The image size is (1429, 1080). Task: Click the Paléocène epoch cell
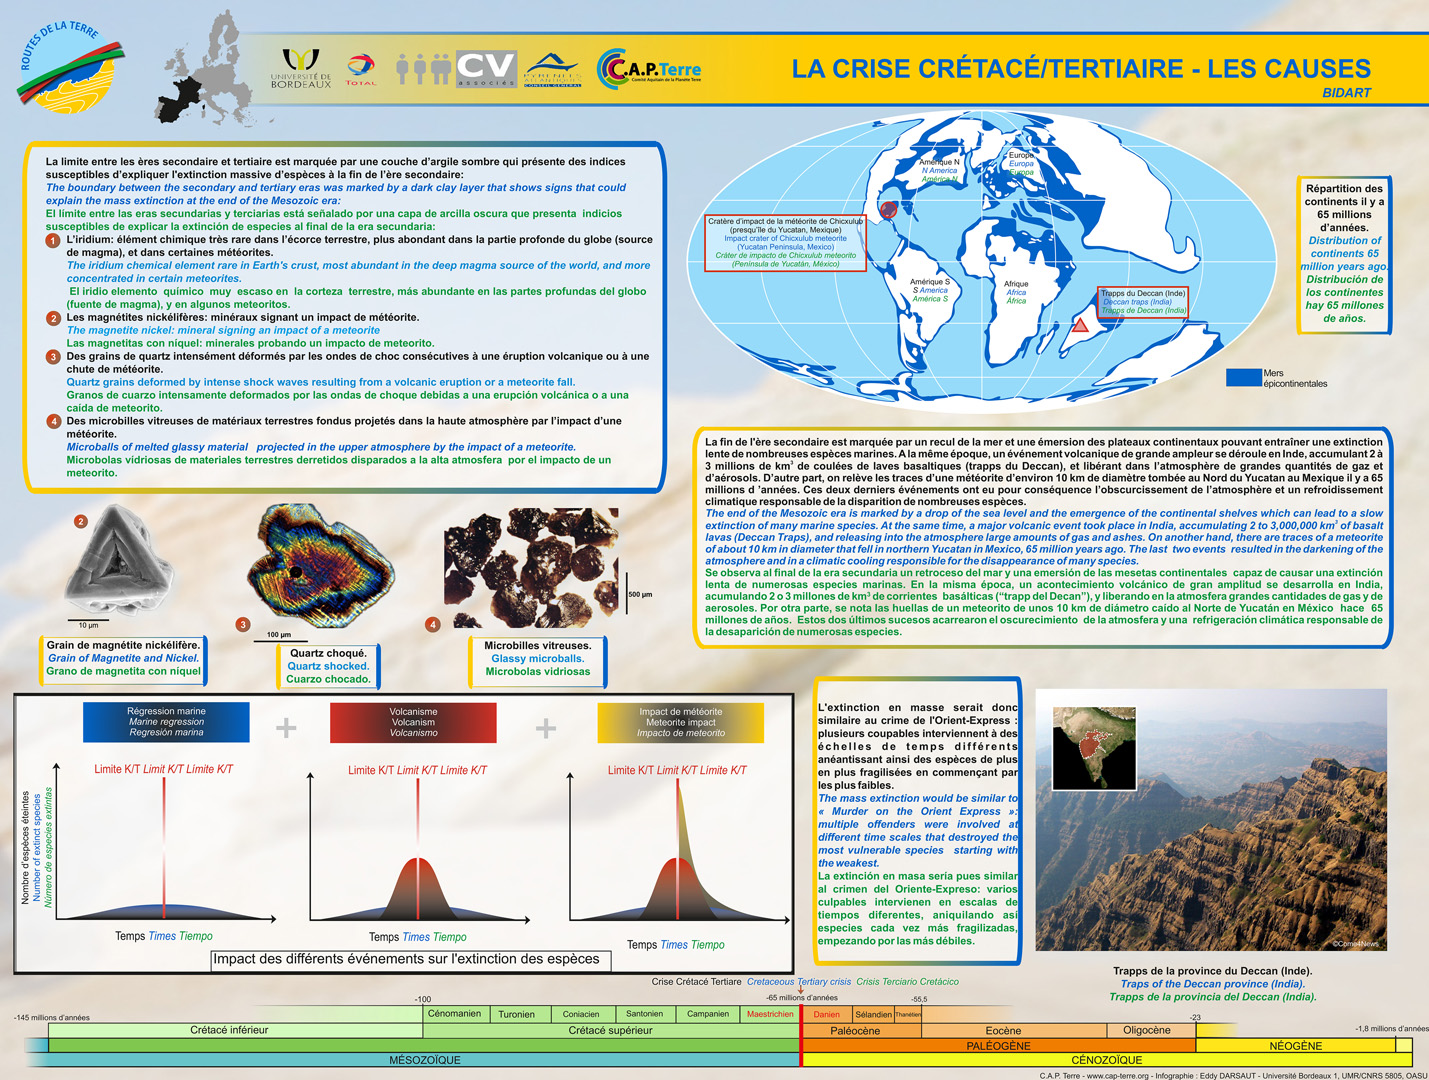click(863, 1031)
